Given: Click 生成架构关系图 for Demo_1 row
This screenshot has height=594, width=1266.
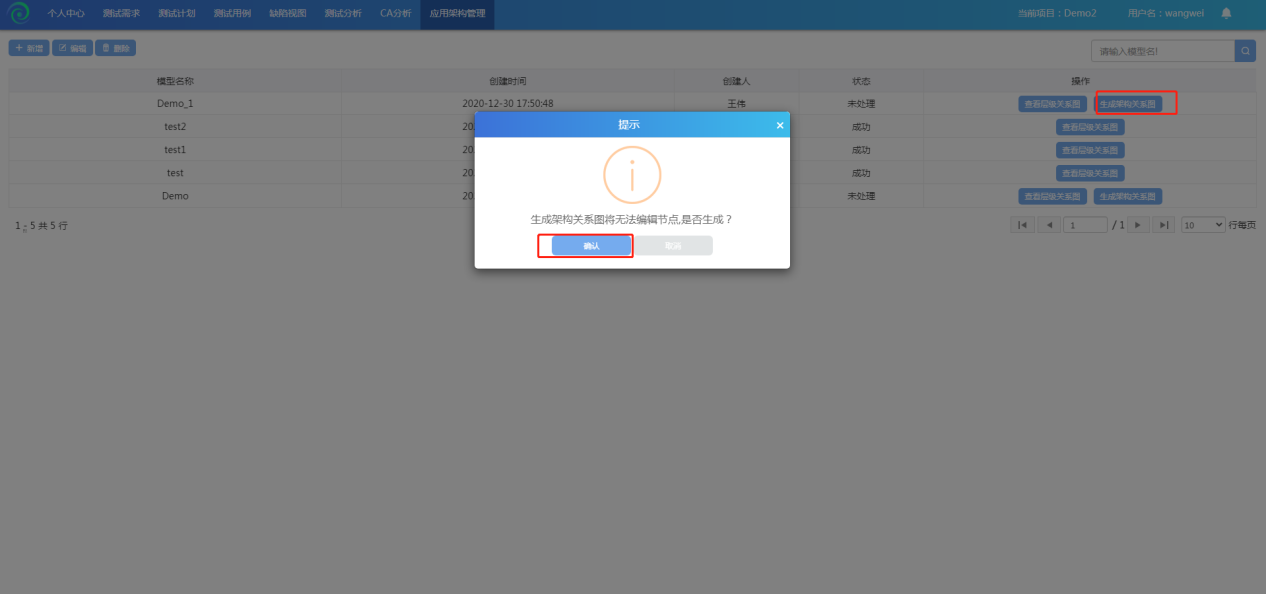Looking at the screenshot, I should pyautogui.click(x=1128, y=104).
